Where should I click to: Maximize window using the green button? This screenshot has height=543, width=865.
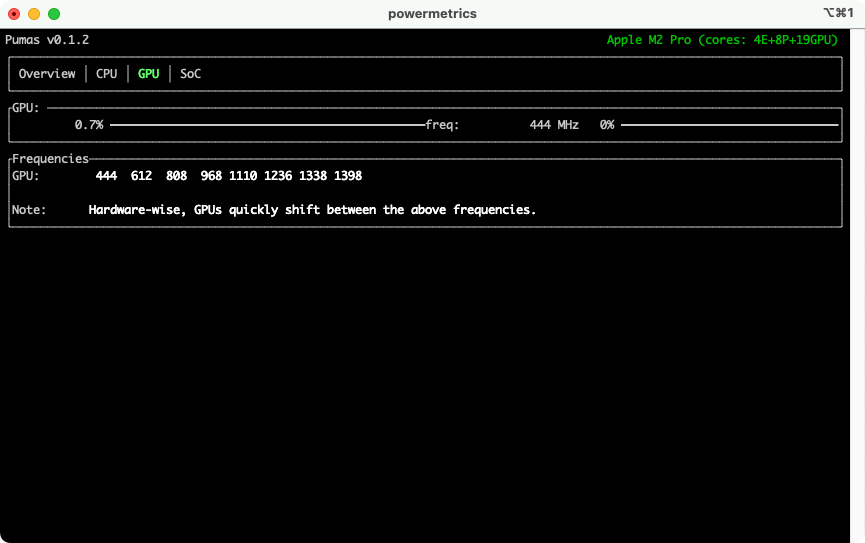[x=54, y=14]
